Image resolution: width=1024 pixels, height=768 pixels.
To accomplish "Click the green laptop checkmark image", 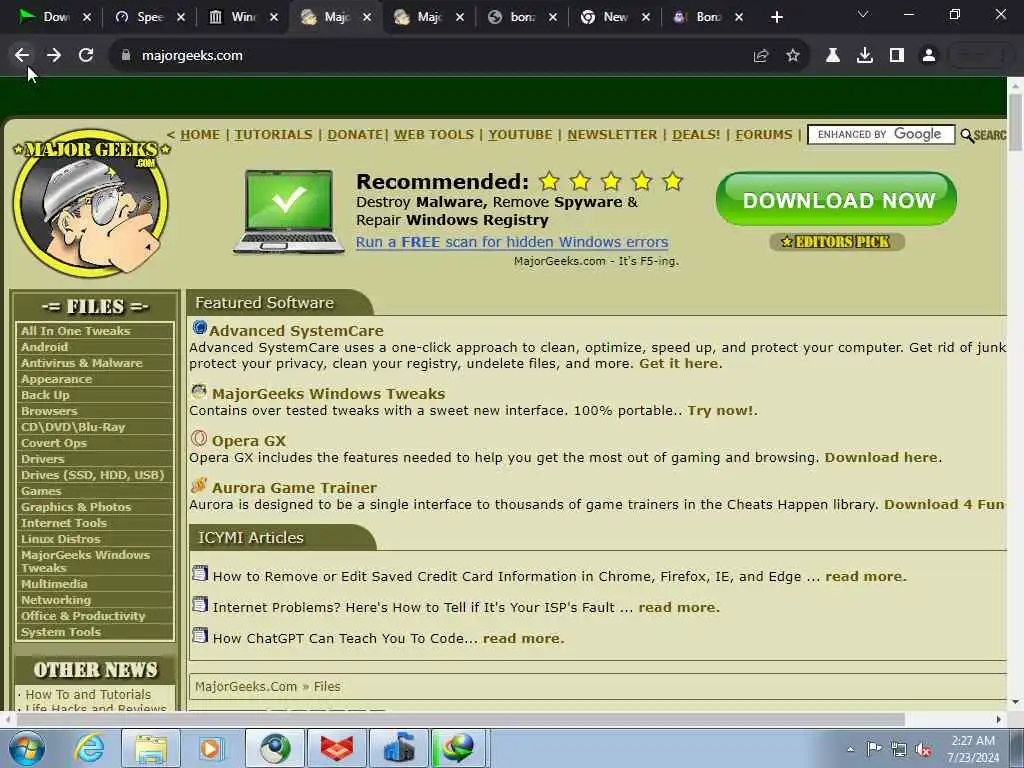I will point(288,211).
